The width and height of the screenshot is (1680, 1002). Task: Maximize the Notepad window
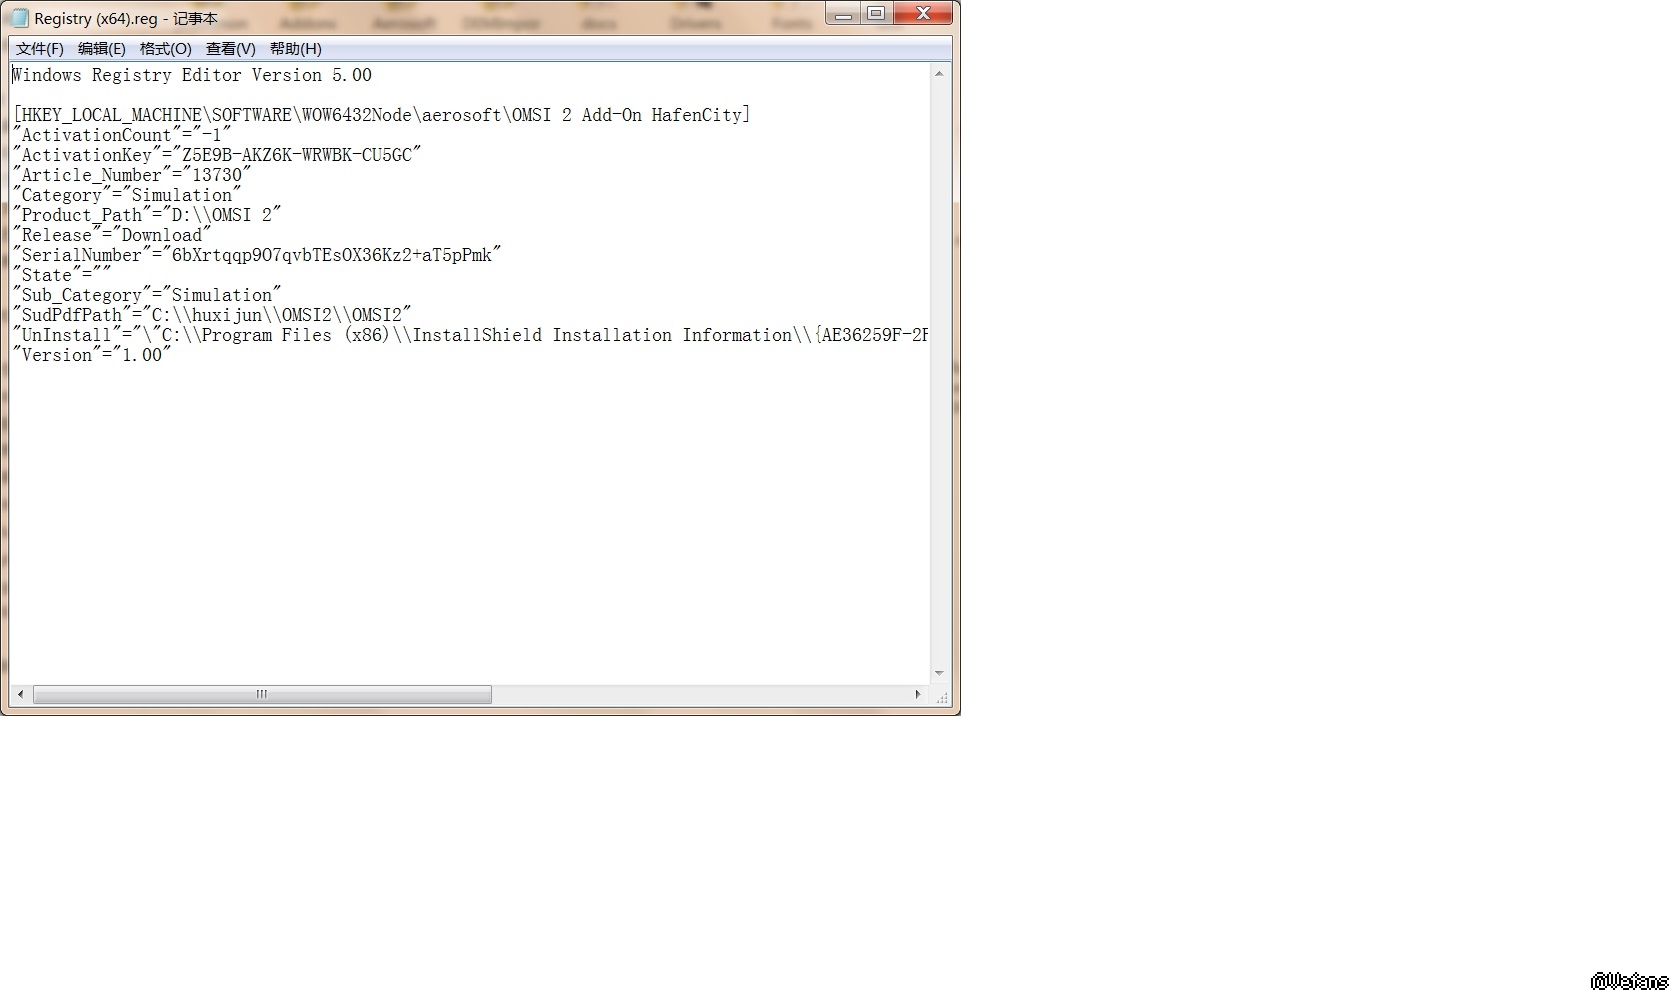pyautogui.click(x=876, y=14)
